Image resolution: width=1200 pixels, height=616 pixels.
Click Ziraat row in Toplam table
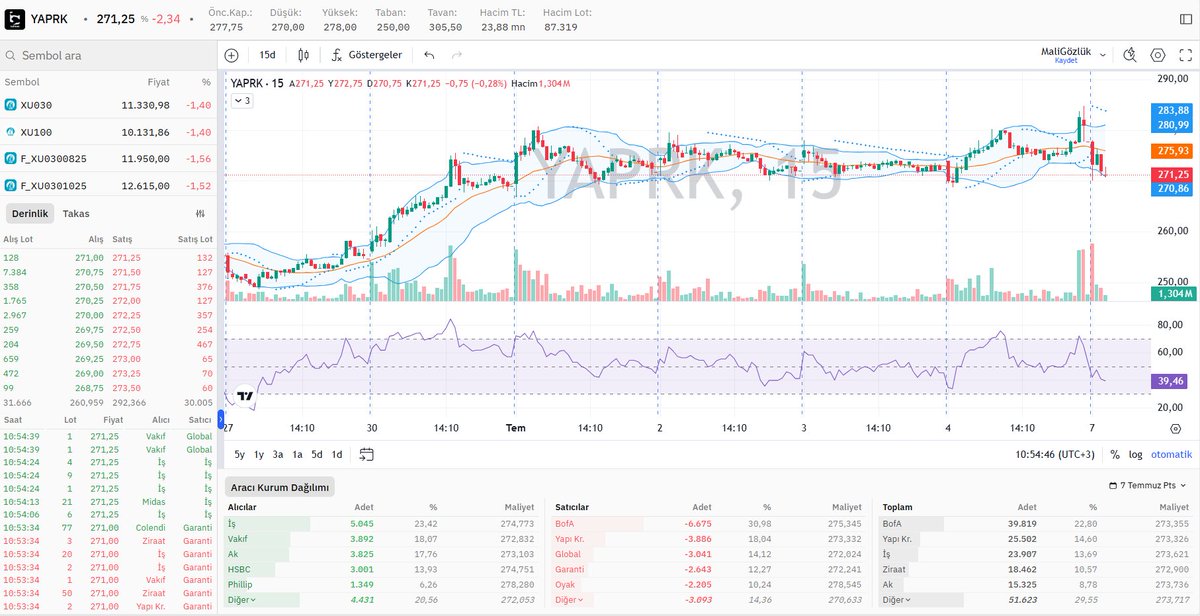[x=1035, y=569]
